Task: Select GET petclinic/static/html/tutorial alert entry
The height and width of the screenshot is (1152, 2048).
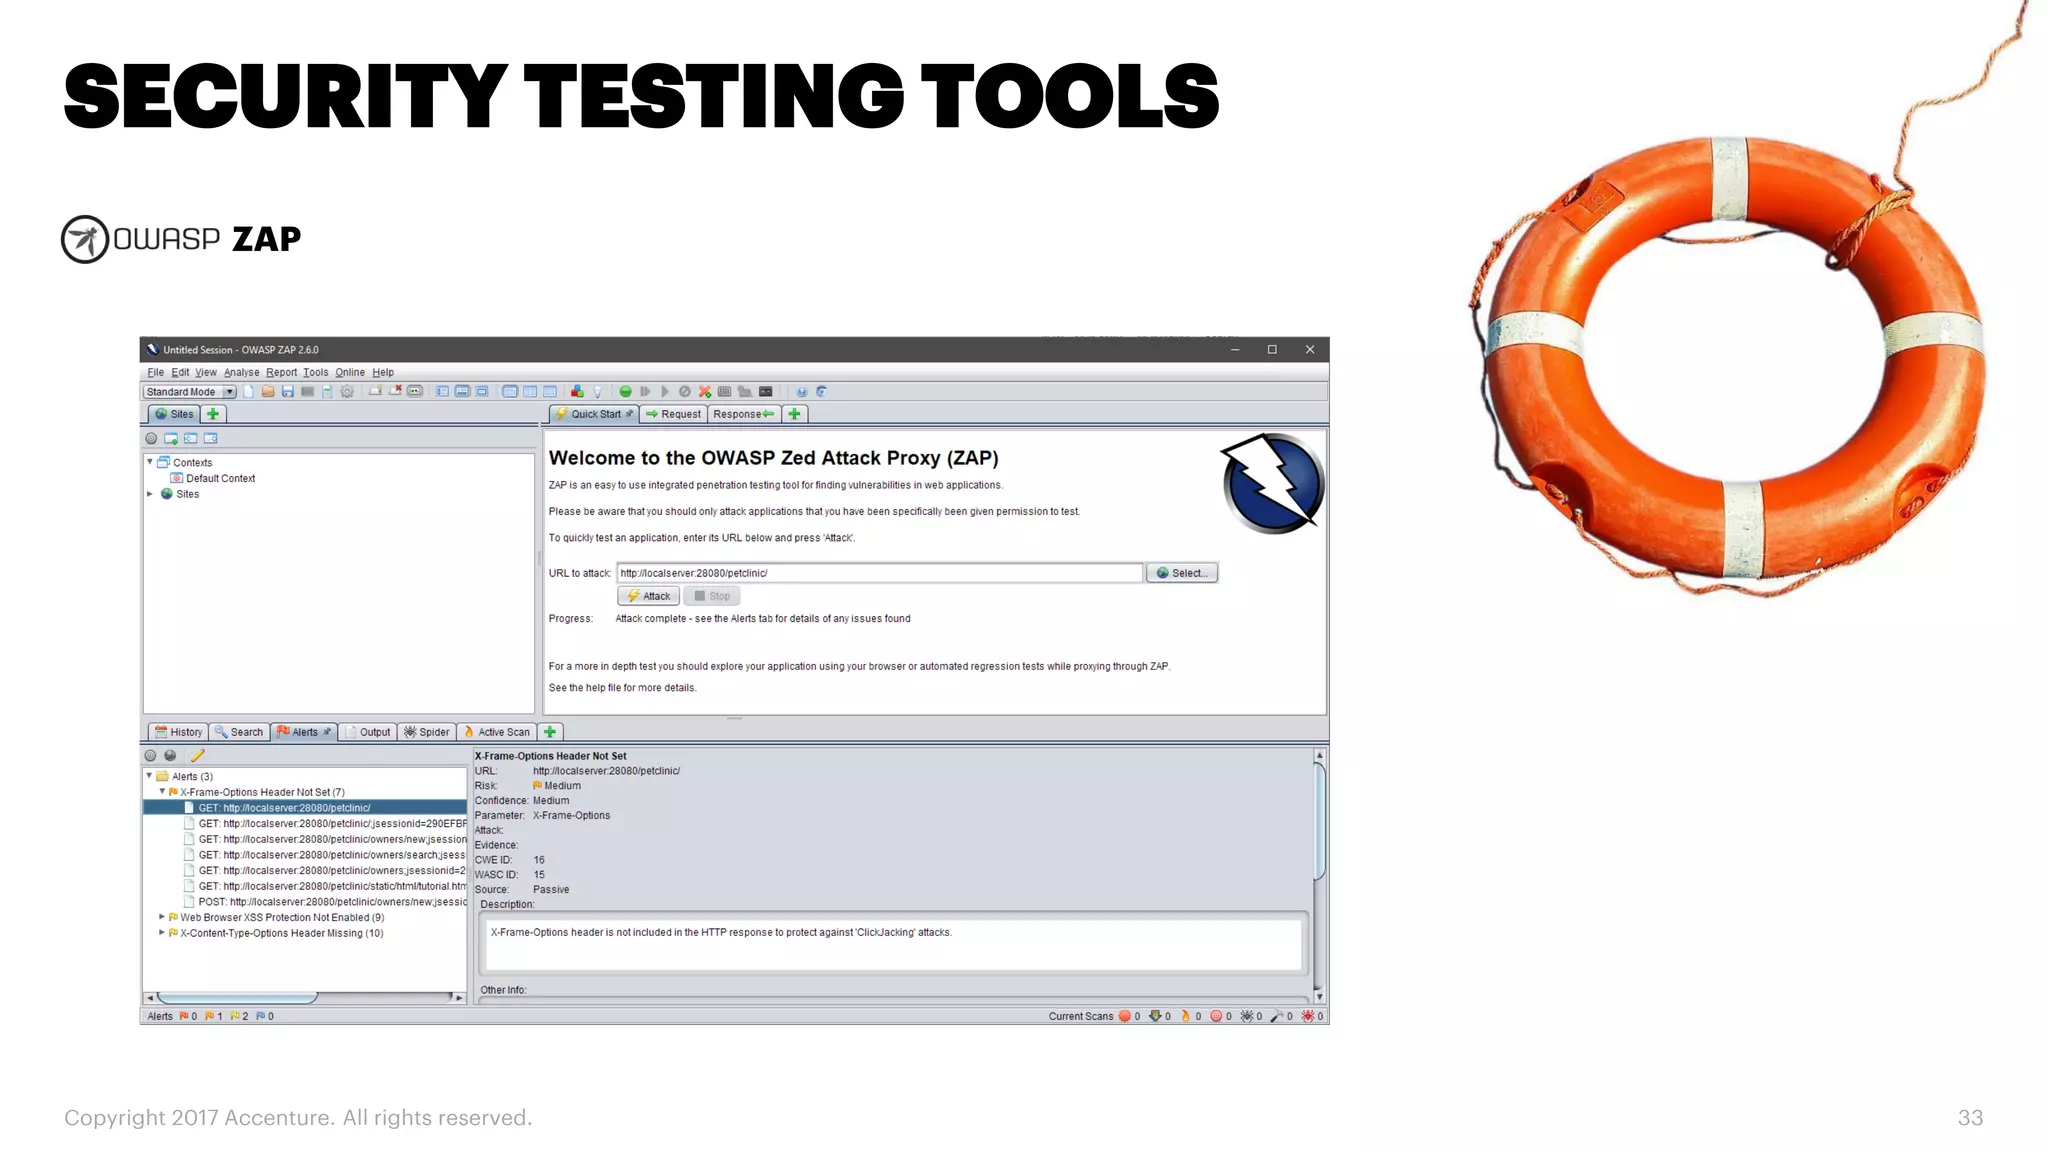Action: click(326, 886)
